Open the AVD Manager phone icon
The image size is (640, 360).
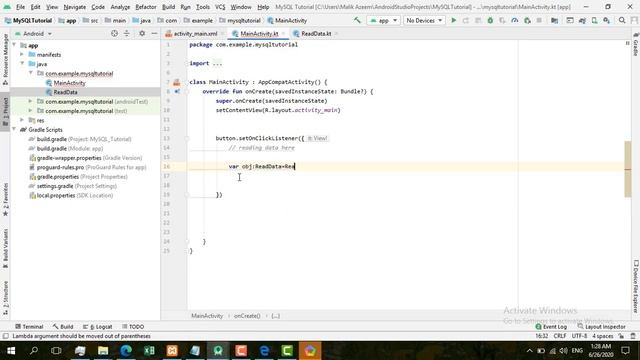(x=595, y=20)
